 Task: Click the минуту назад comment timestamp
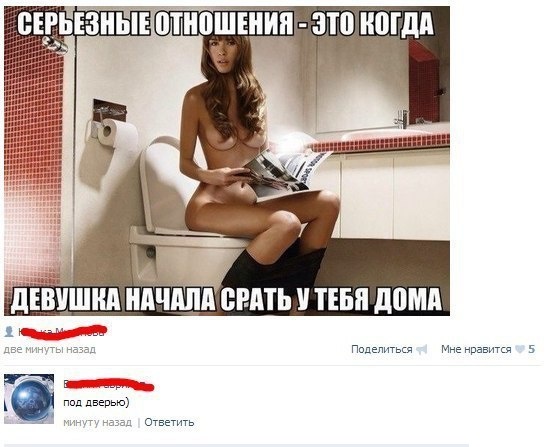click(97, 422)
